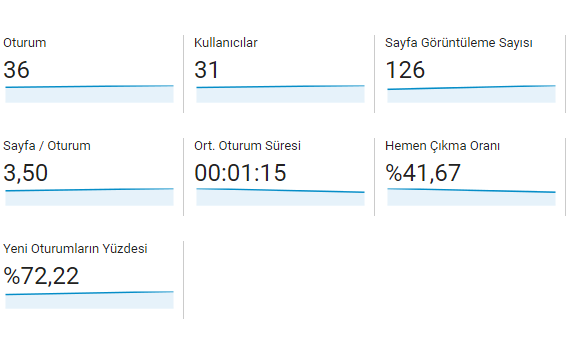The height and width of the screenshot is (361, 568).
Task: Select the Sayfa Görüntüleme Sayısı label
Action: [x=459, y=43]
